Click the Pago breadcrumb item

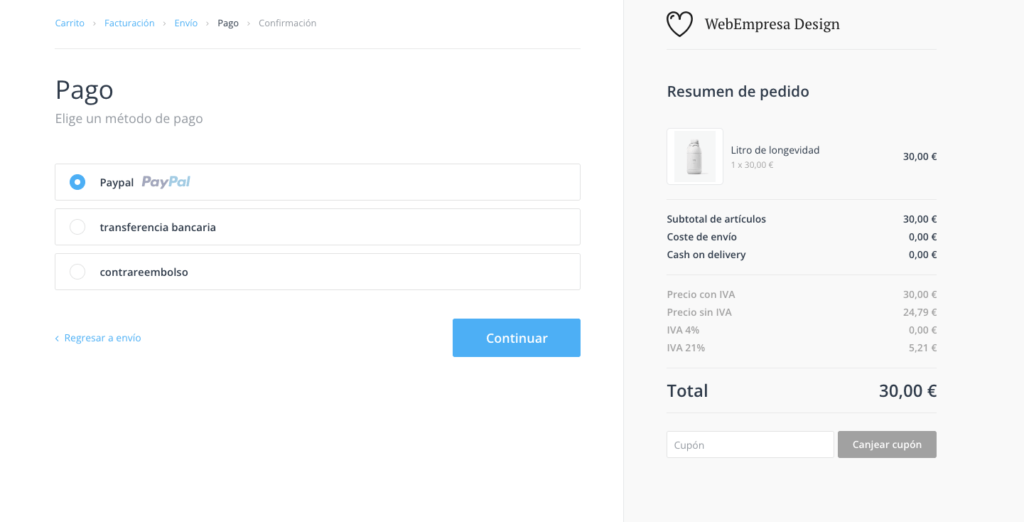[228, 23]
